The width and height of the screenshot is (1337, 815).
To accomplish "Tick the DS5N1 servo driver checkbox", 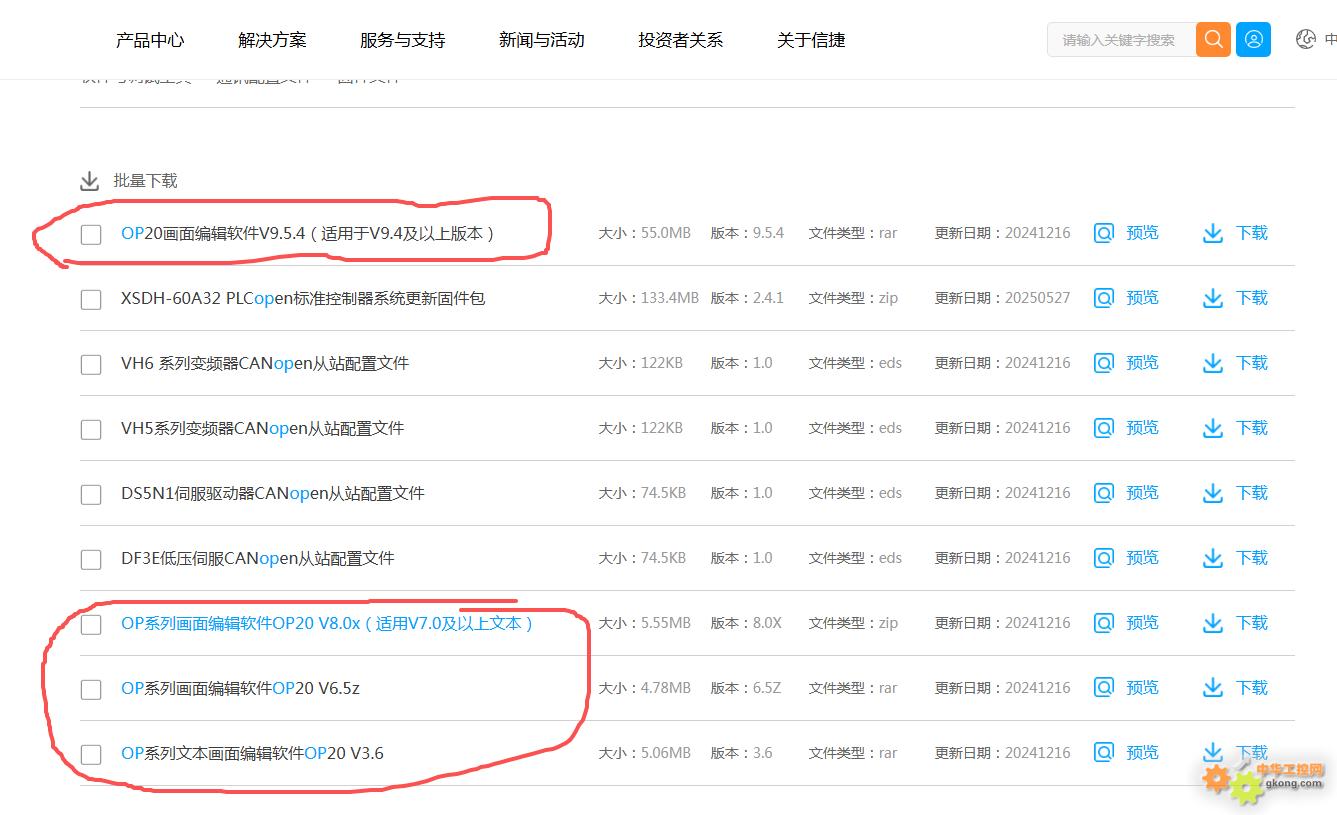I will (x=91, y=495).
